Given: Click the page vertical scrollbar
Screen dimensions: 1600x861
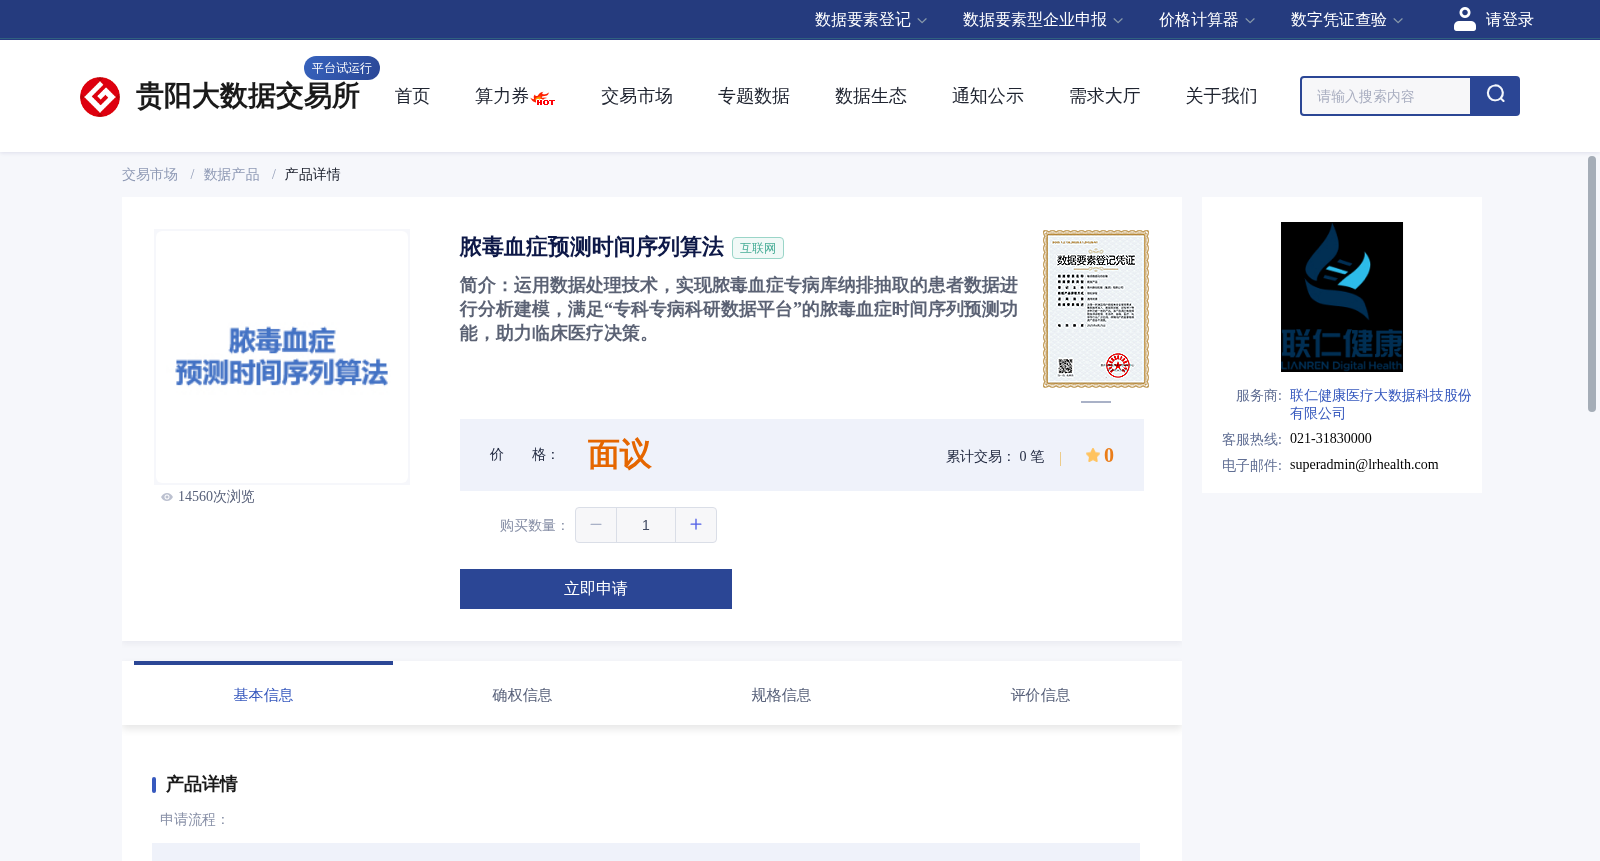Looking at the screenshot, I should pos(1592,283).
